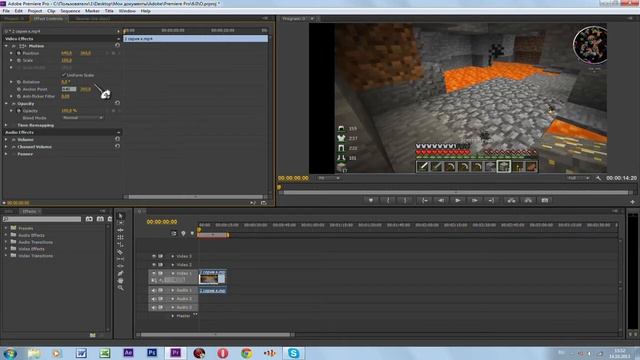Open Program monitor settings wrench
This screenshot has height=360, width=640.
[x=598, y=178]
